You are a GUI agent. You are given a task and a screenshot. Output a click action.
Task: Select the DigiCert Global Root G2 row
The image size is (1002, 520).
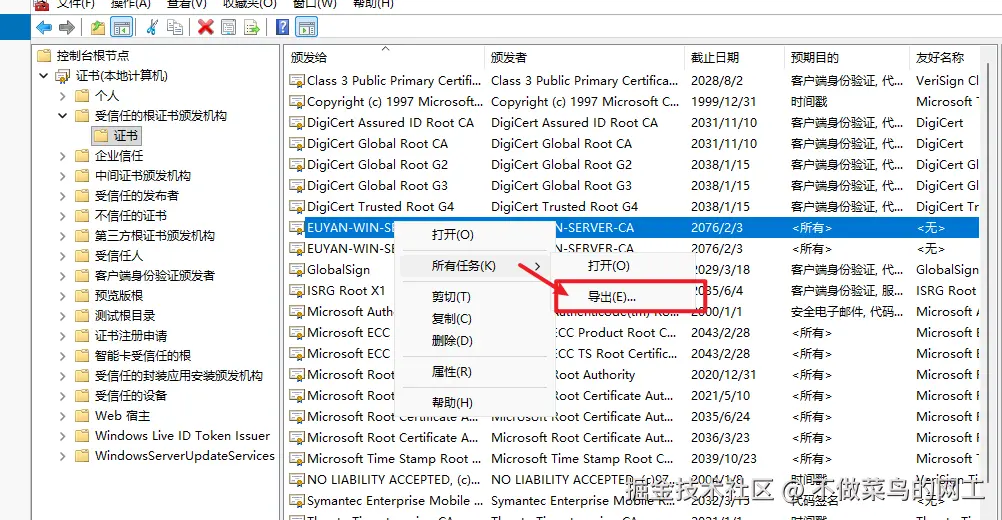click(633, 165)
